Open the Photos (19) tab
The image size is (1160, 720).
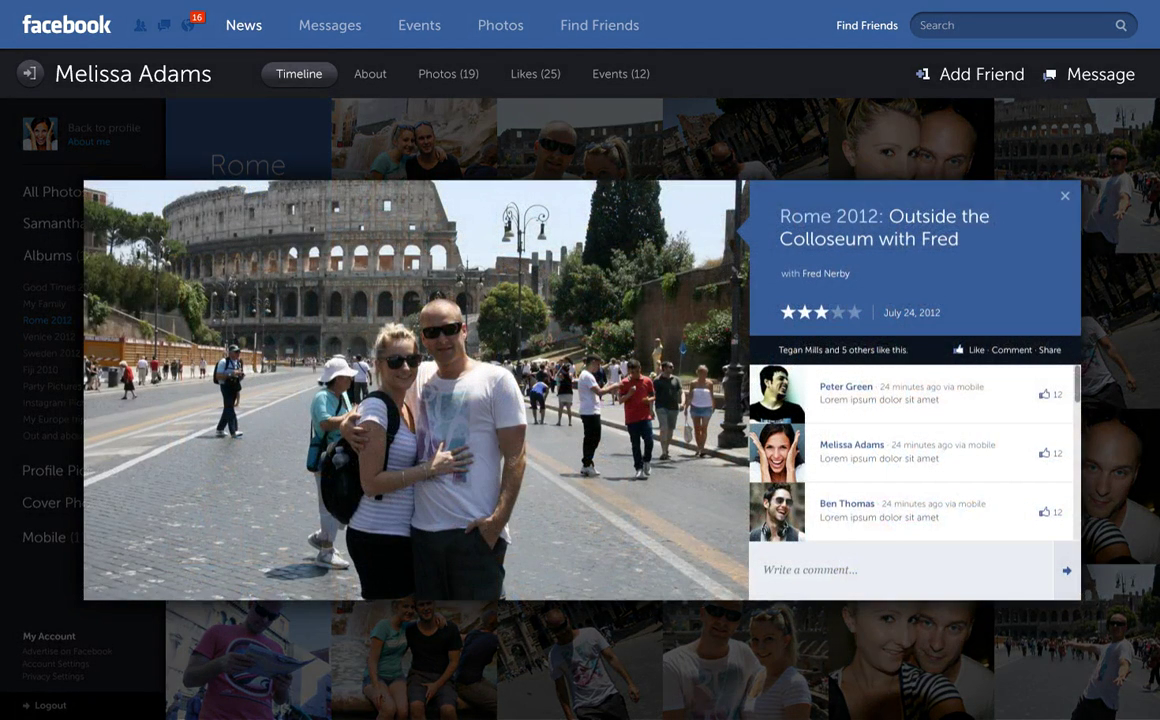(x=448, y=74)
